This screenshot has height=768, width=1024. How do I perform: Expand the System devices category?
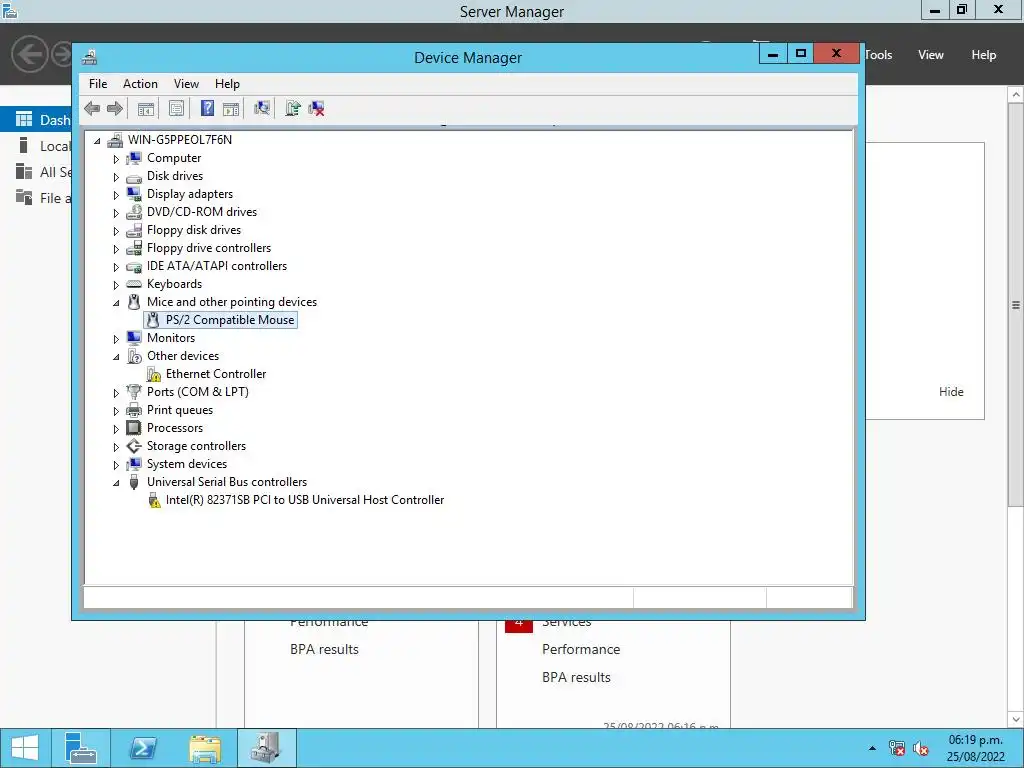[x=116, y=464]
